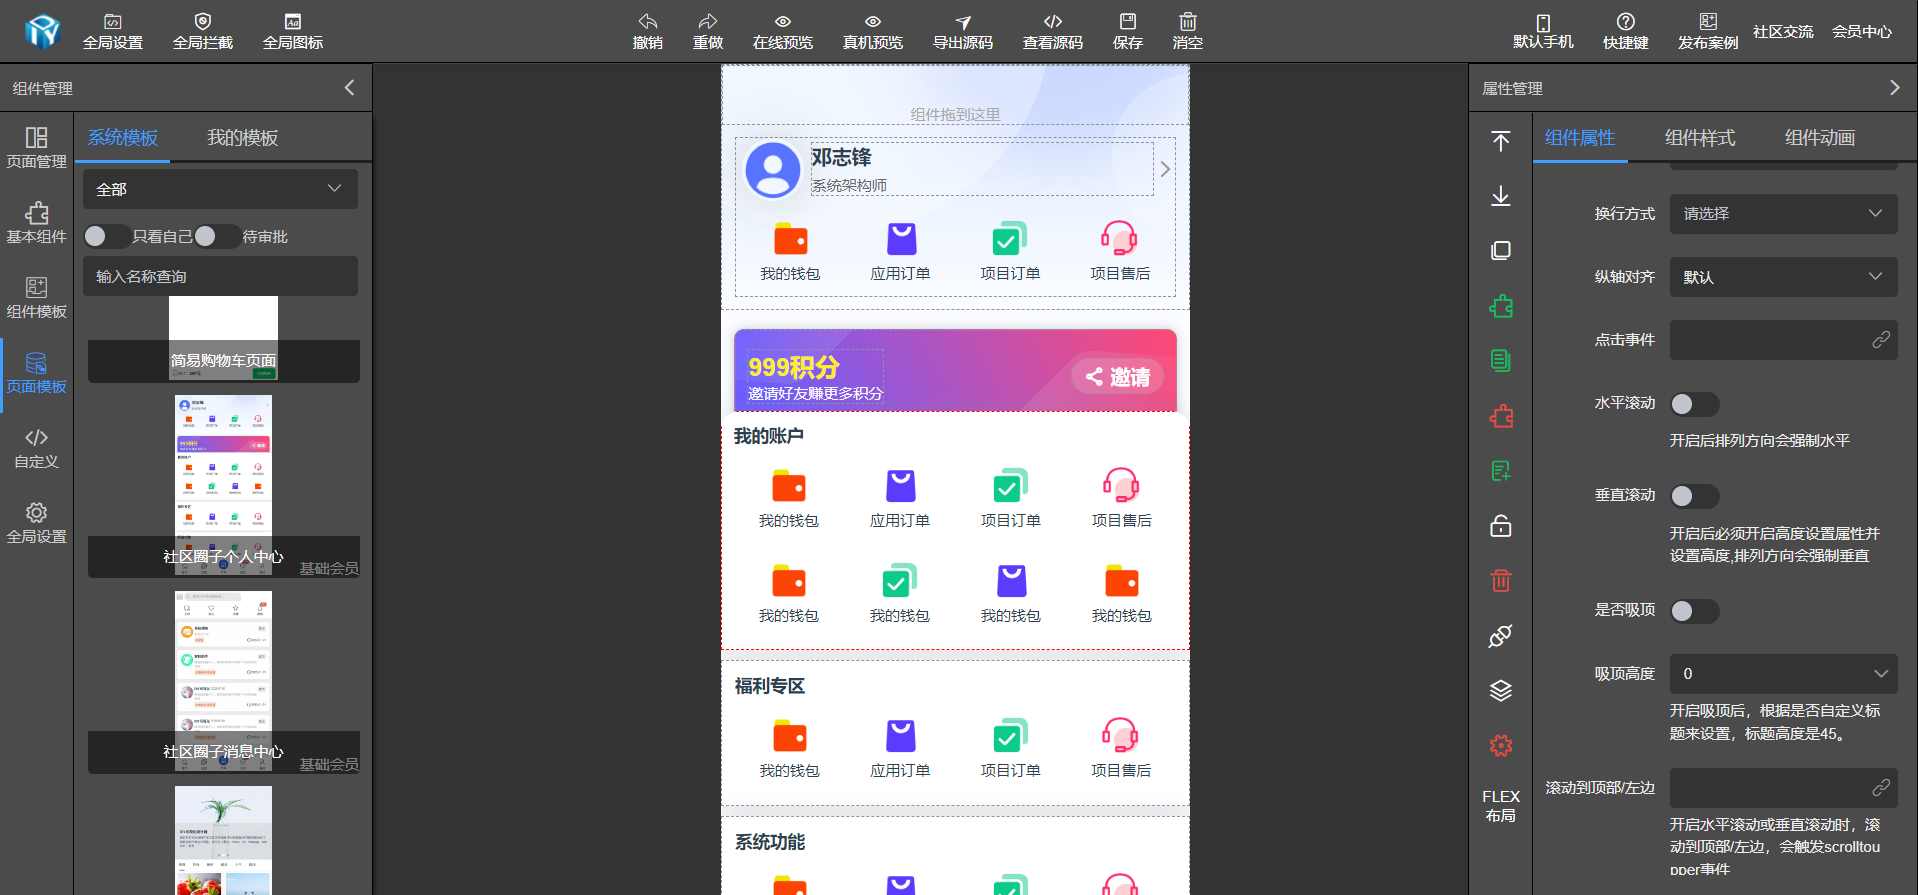Open 全局图标 toolbar item
This screenshot has width=1918, height=895.
coord(293,31)
